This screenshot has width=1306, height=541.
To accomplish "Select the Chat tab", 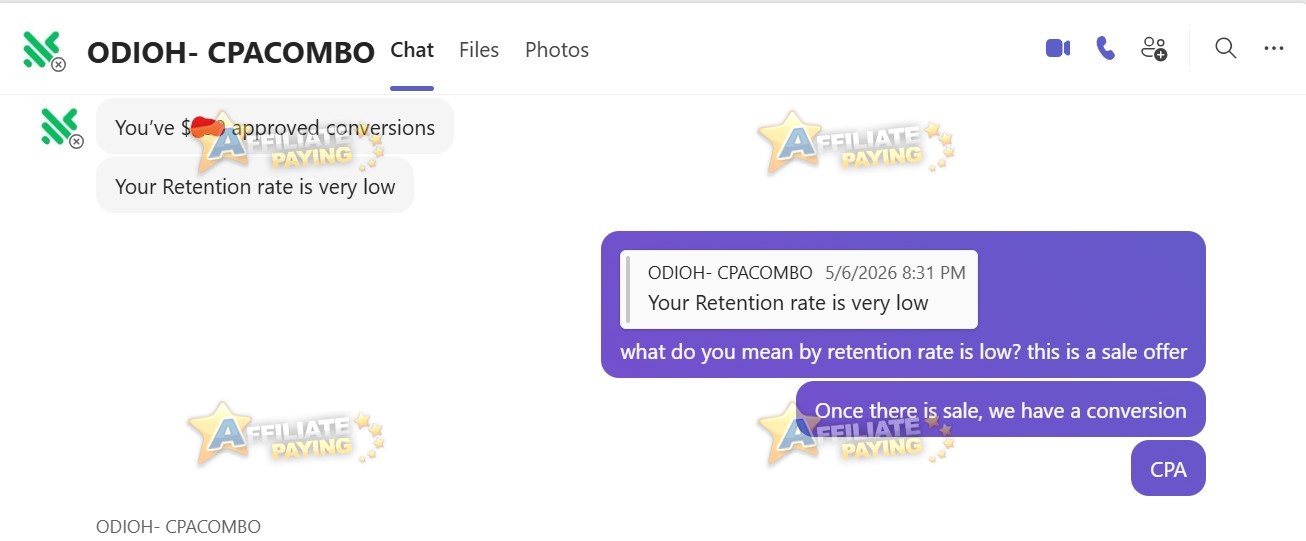I will point(412,50).
